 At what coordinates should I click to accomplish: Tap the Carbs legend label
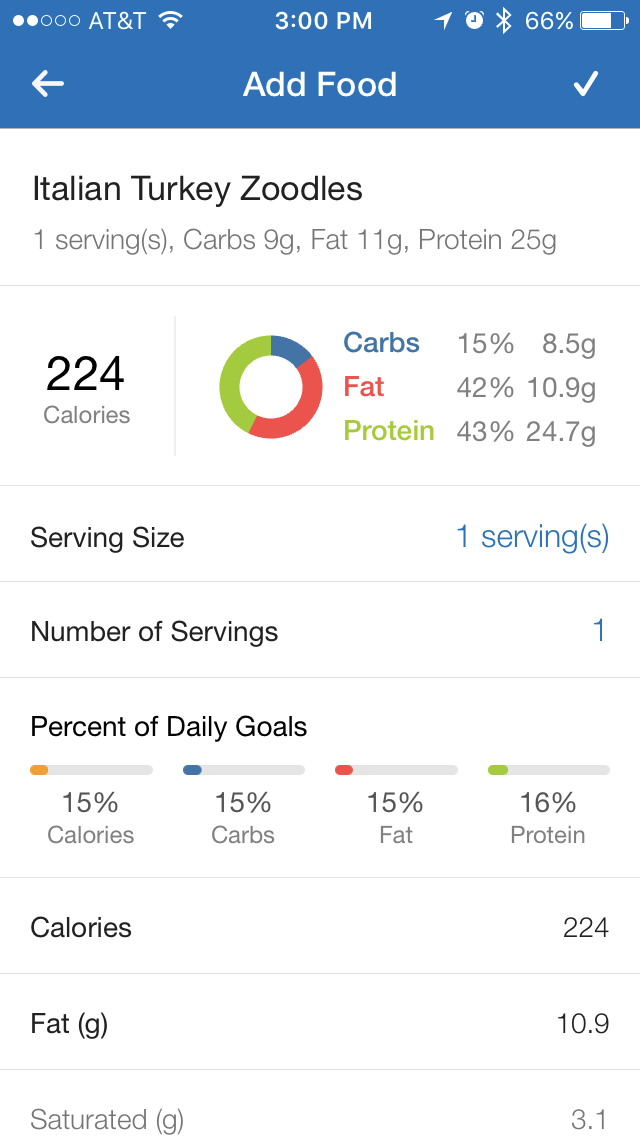pyautogui.click(x=381, y=343)
